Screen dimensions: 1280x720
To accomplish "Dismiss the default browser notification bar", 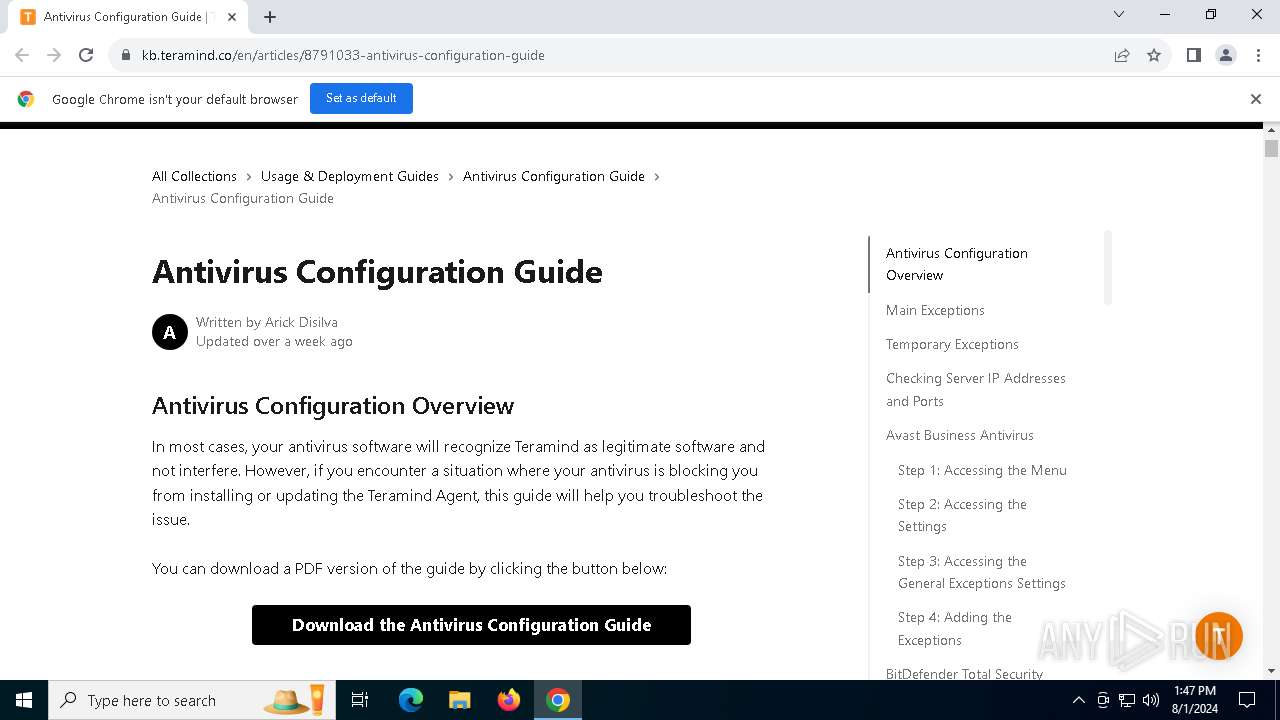I will coord(1256,99).
